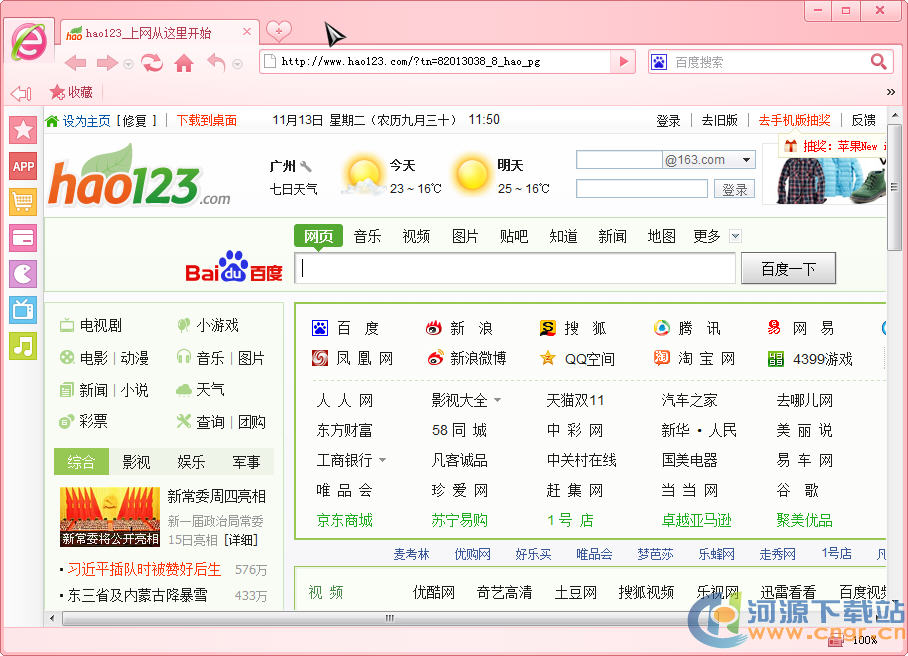Open the 淘宝网 link

click(x=706, y=358)
